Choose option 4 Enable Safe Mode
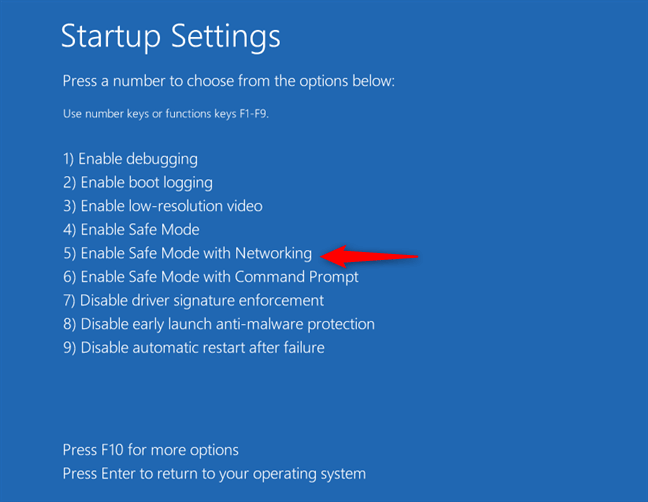The width and height of the screenshot is (648, 502). [x=131, y=230]
